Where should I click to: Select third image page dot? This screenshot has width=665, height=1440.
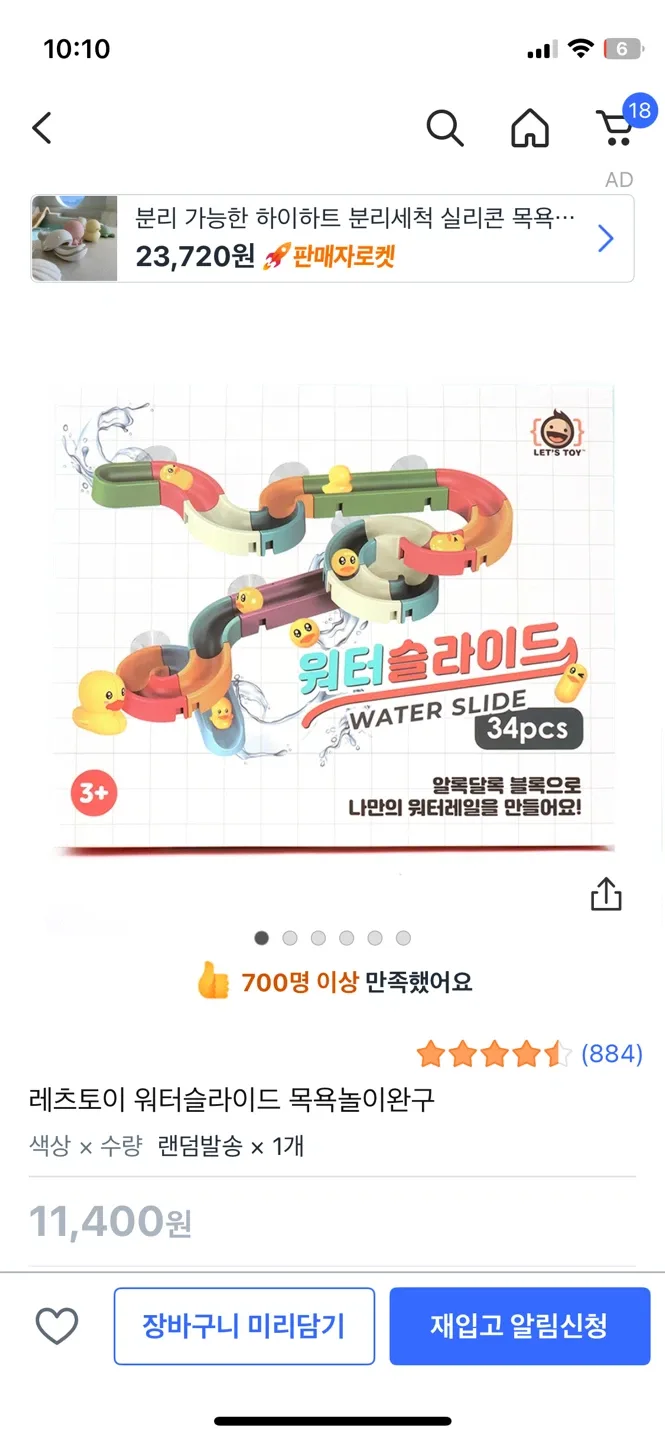[x=318, y=938]
